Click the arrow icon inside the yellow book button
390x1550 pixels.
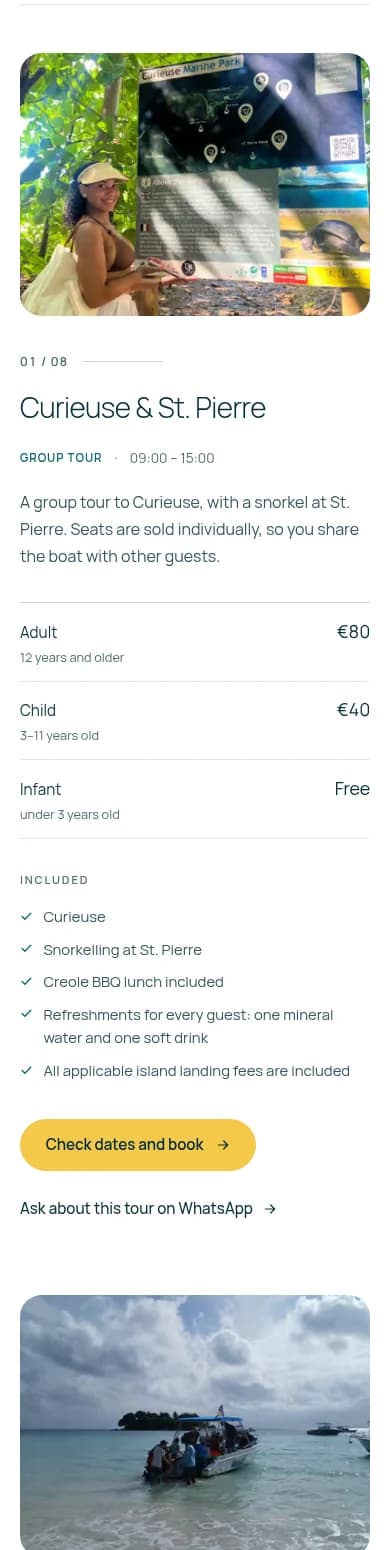coord(223,1145)
